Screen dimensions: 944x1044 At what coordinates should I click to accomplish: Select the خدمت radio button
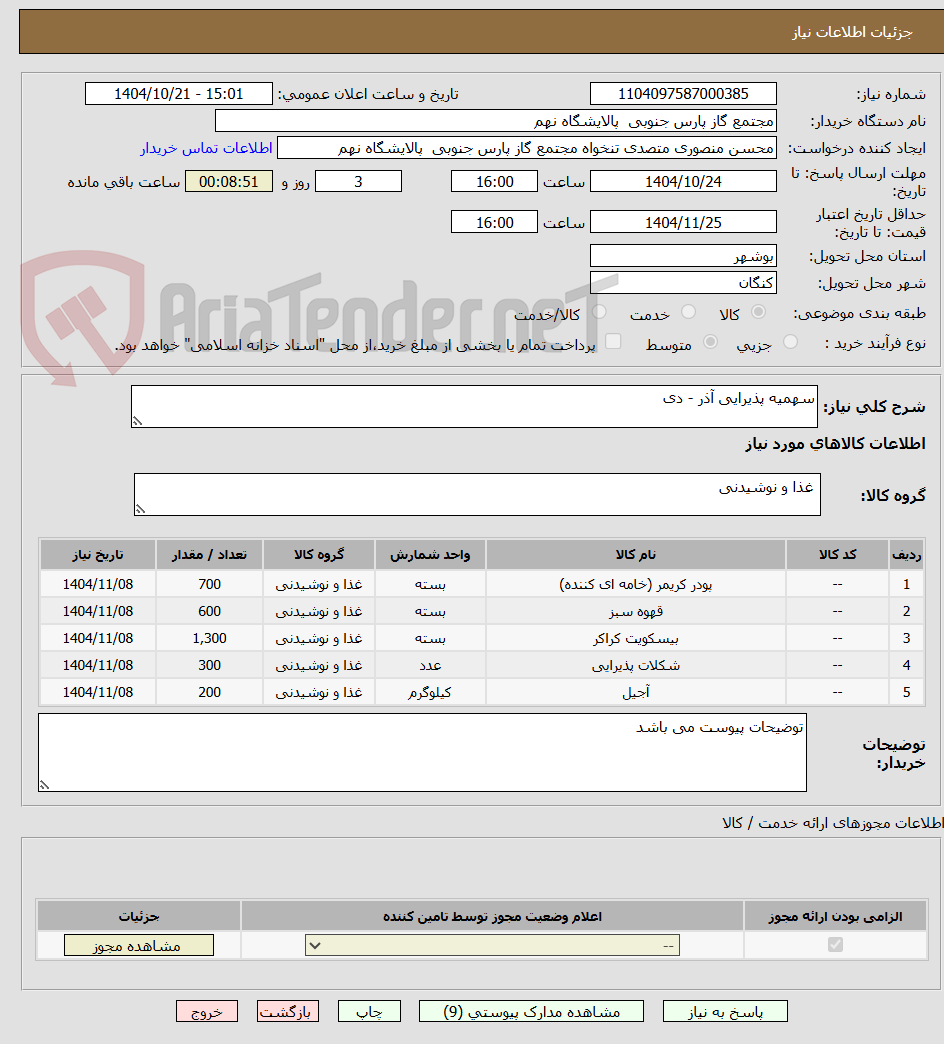688,312
